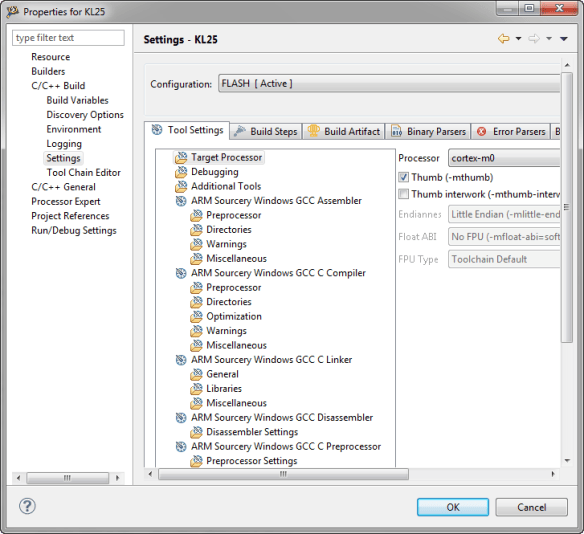Enable the Thumb interwork checkbox
The image size is (584, 534).
pyautogui.click(x=404, y=194)
